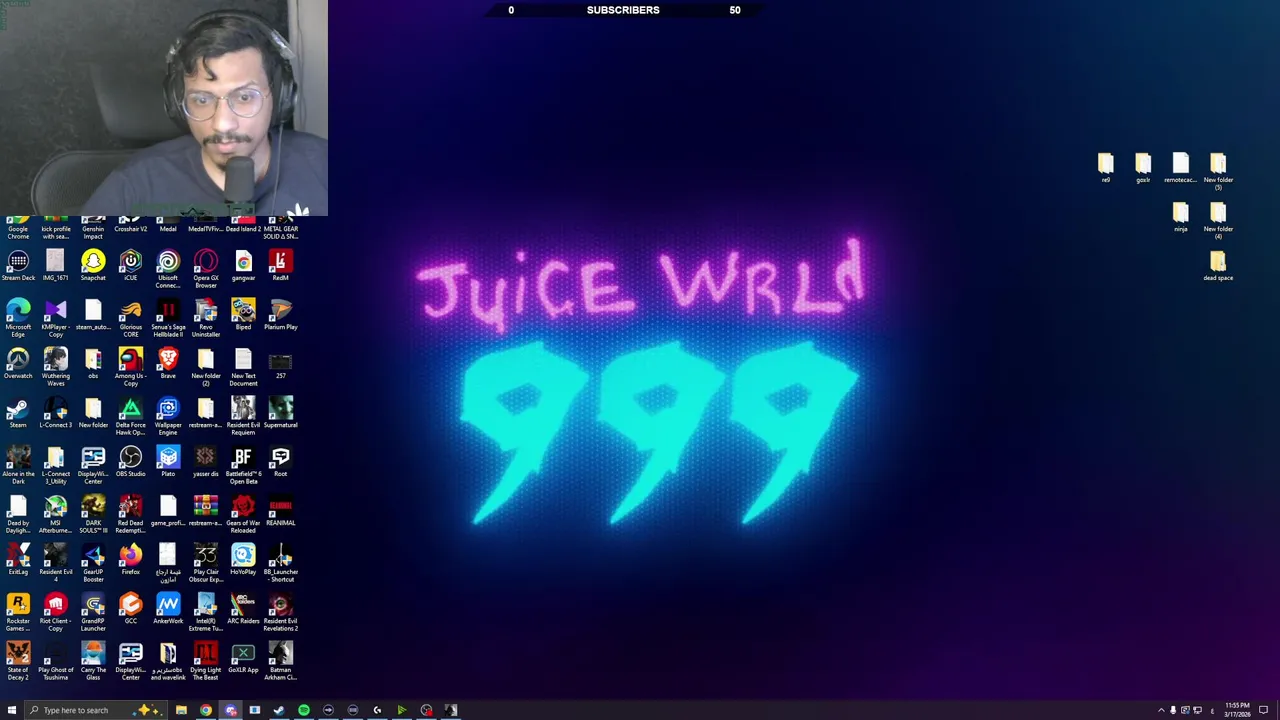Select Batman Arkham shortcut icon
1280x720 pixels.
pos(281,662)
